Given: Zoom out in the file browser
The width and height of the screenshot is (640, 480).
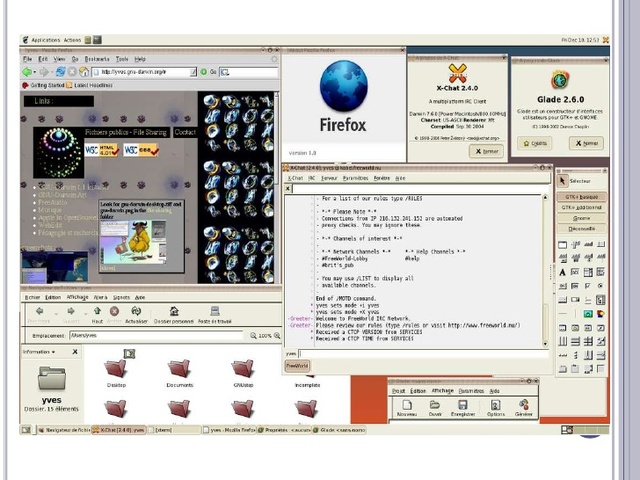Looking at the screenshot, I should [x=253, y=336].
